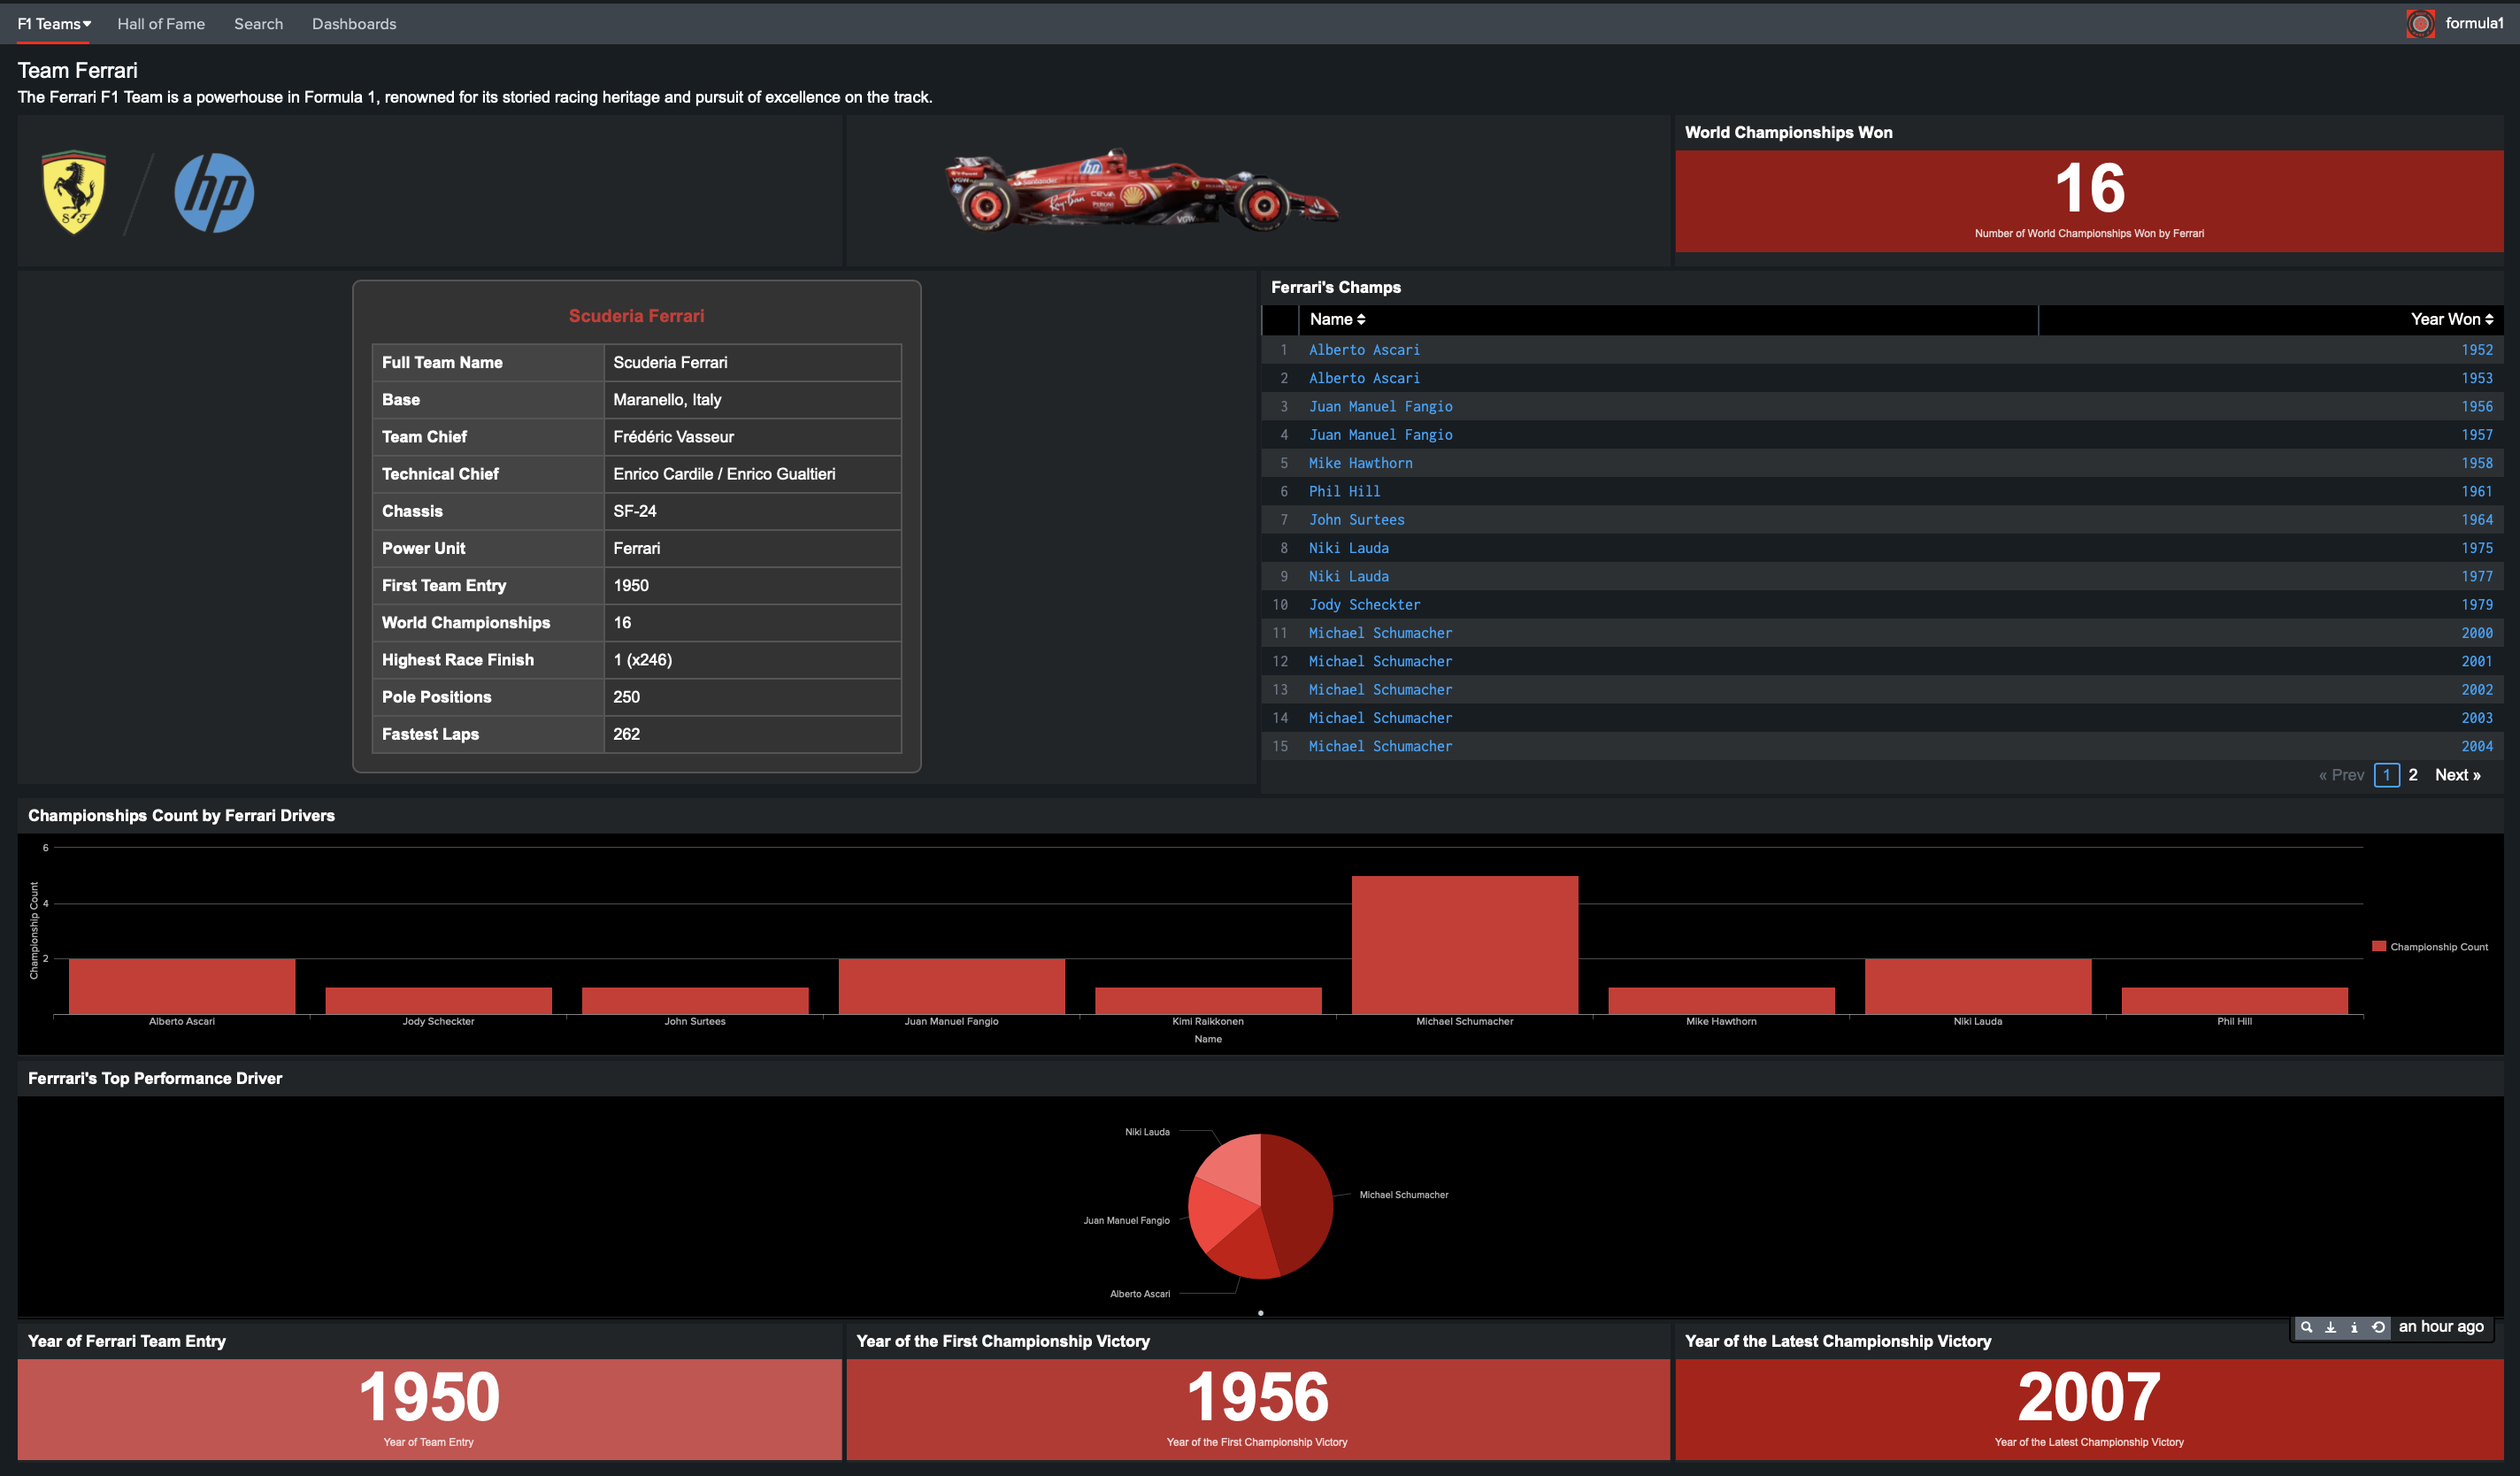Click the Ferrari prancing horse logo
The height and width of the screenshot is (1476, 2520).
tap(74, 192)
